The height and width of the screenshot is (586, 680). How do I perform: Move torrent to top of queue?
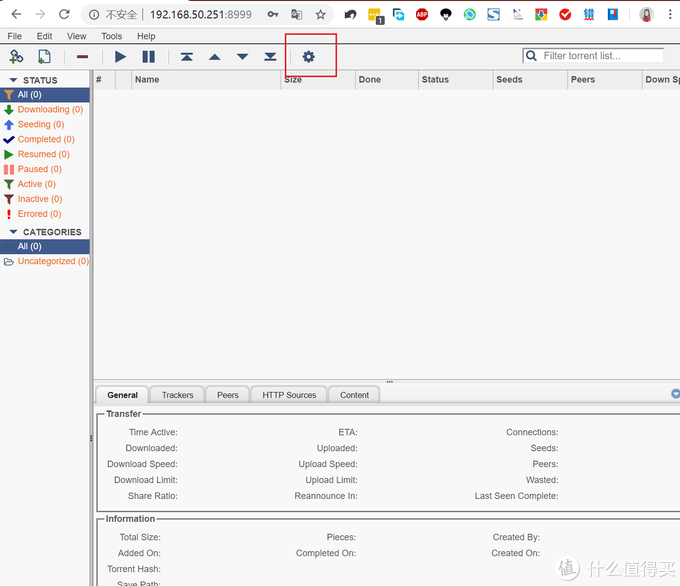click(187, 57)
